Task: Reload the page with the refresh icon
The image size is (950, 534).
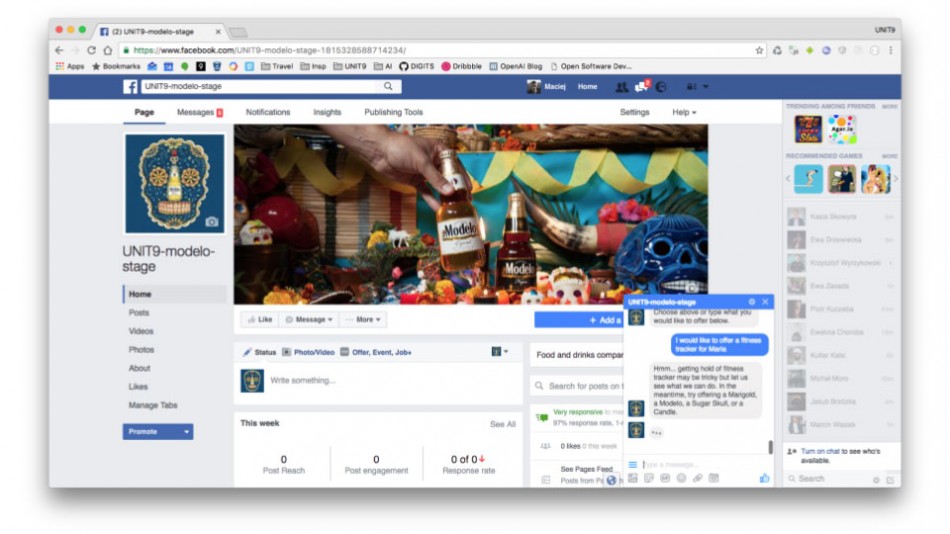Action: pos(91,50)
